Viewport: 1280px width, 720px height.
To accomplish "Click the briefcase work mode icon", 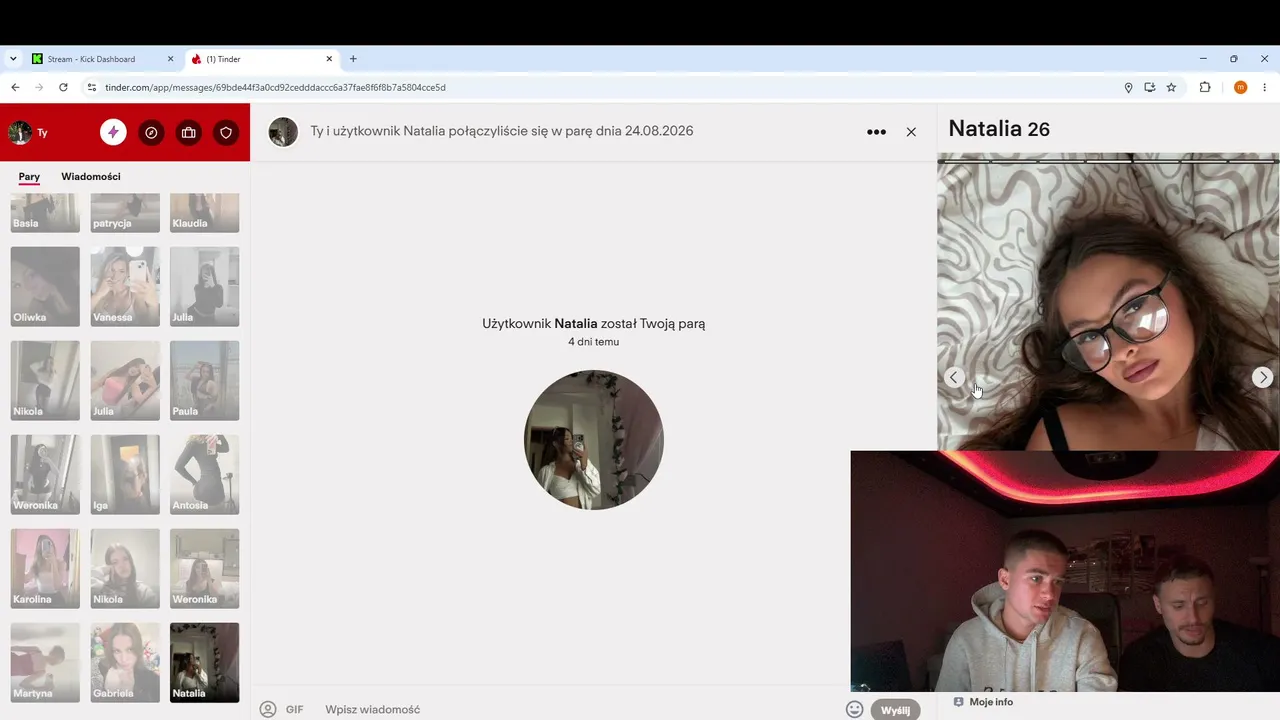I will [188, 132].
